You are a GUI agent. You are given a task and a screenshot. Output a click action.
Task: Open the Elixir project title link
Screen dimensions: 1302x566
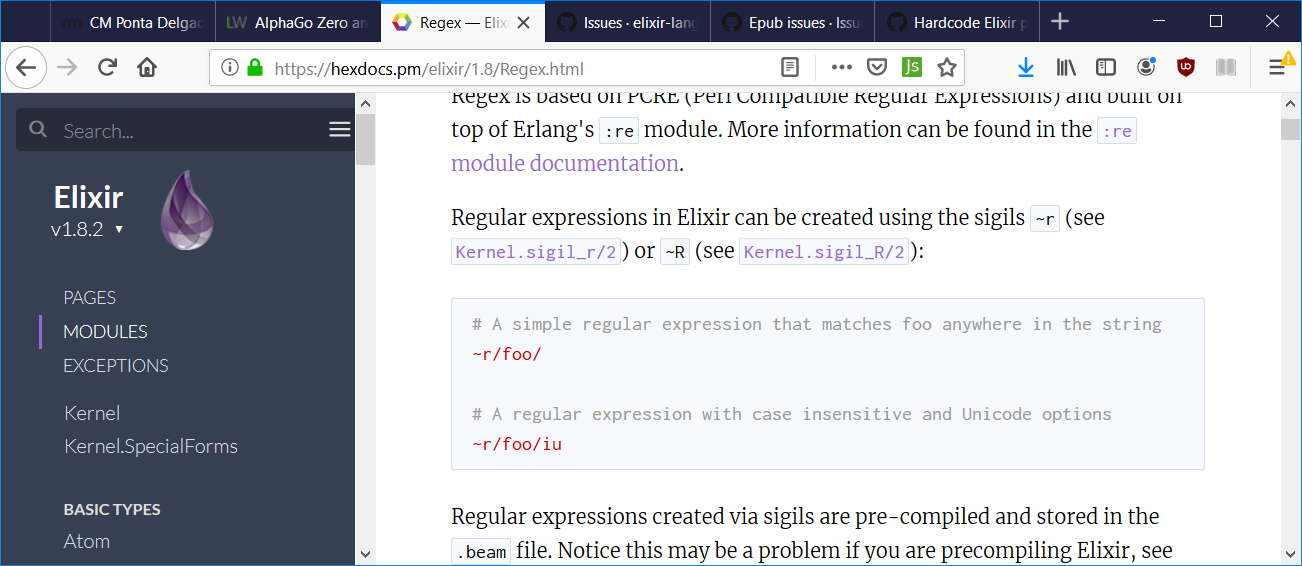tap(88, 196)
